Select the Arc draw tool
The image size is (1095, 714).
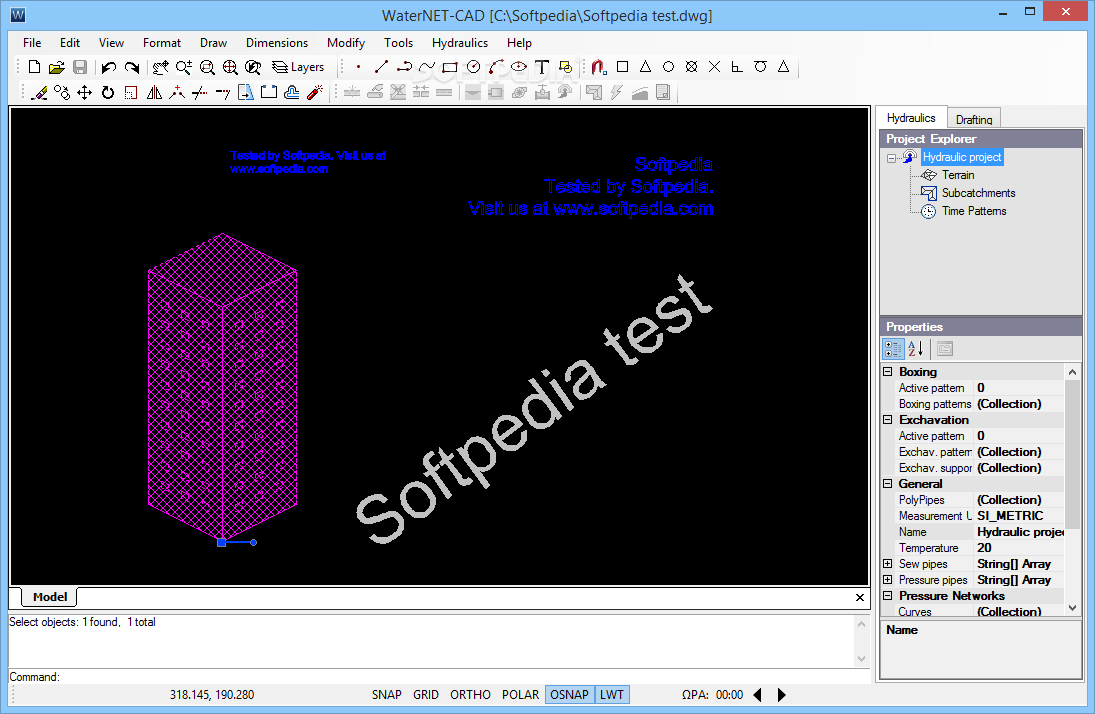coord(496,67)
